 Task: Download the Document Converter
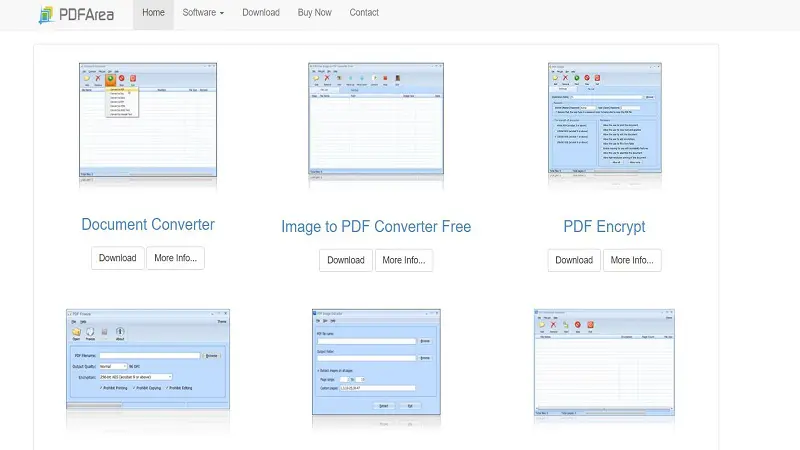pyautogui.click(x=117, y=258)
